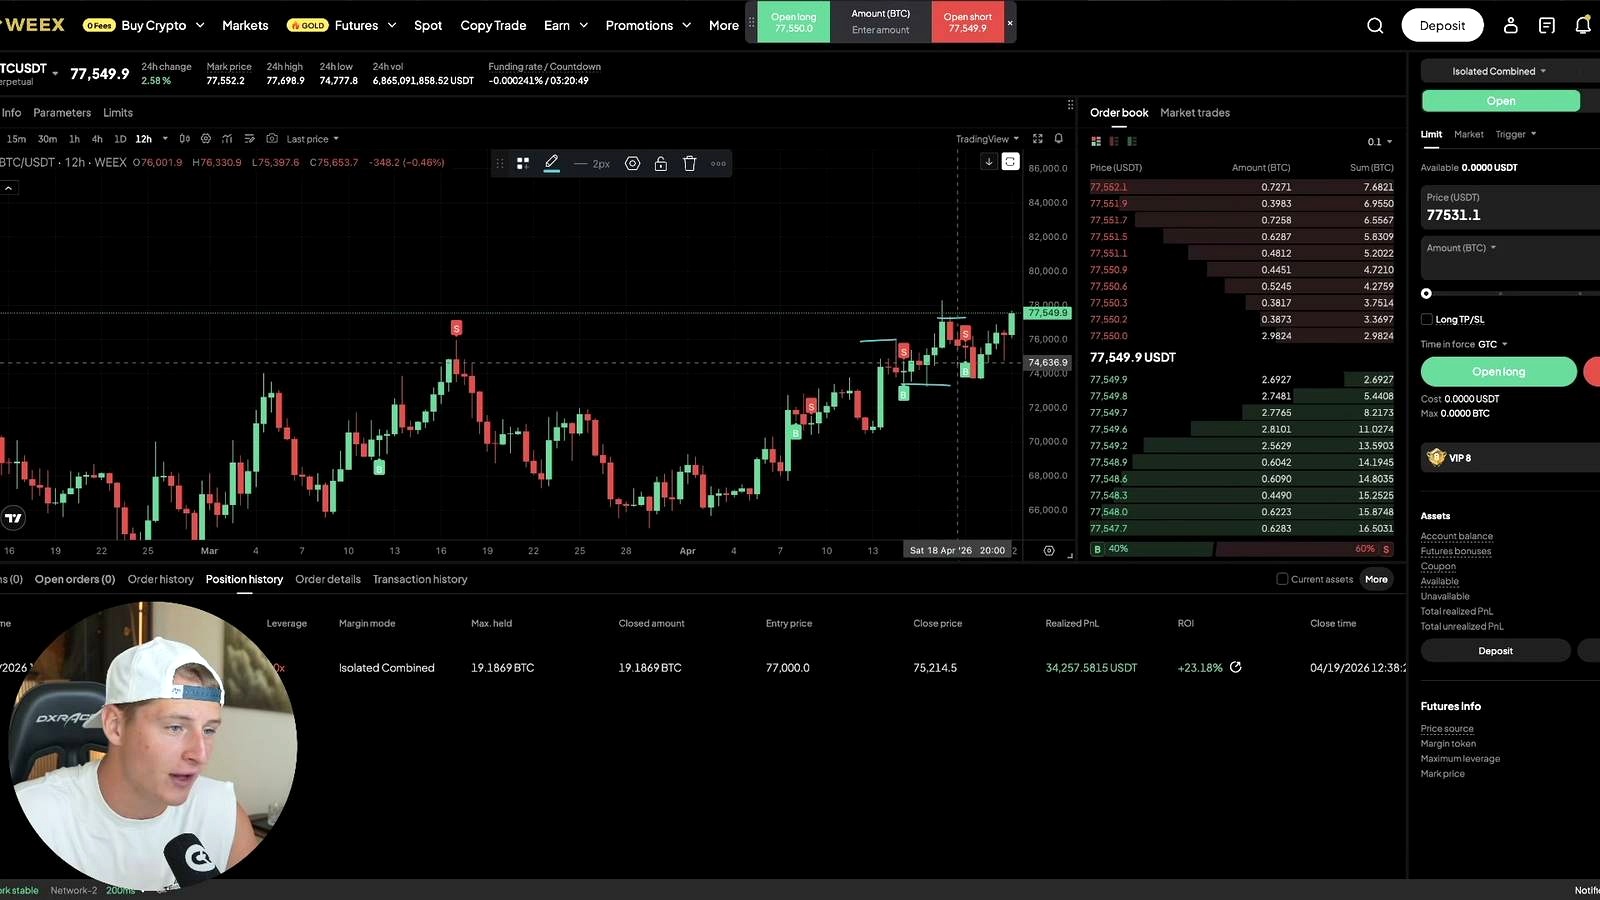Show buy orders only order book view

[x=1132, y=141]
